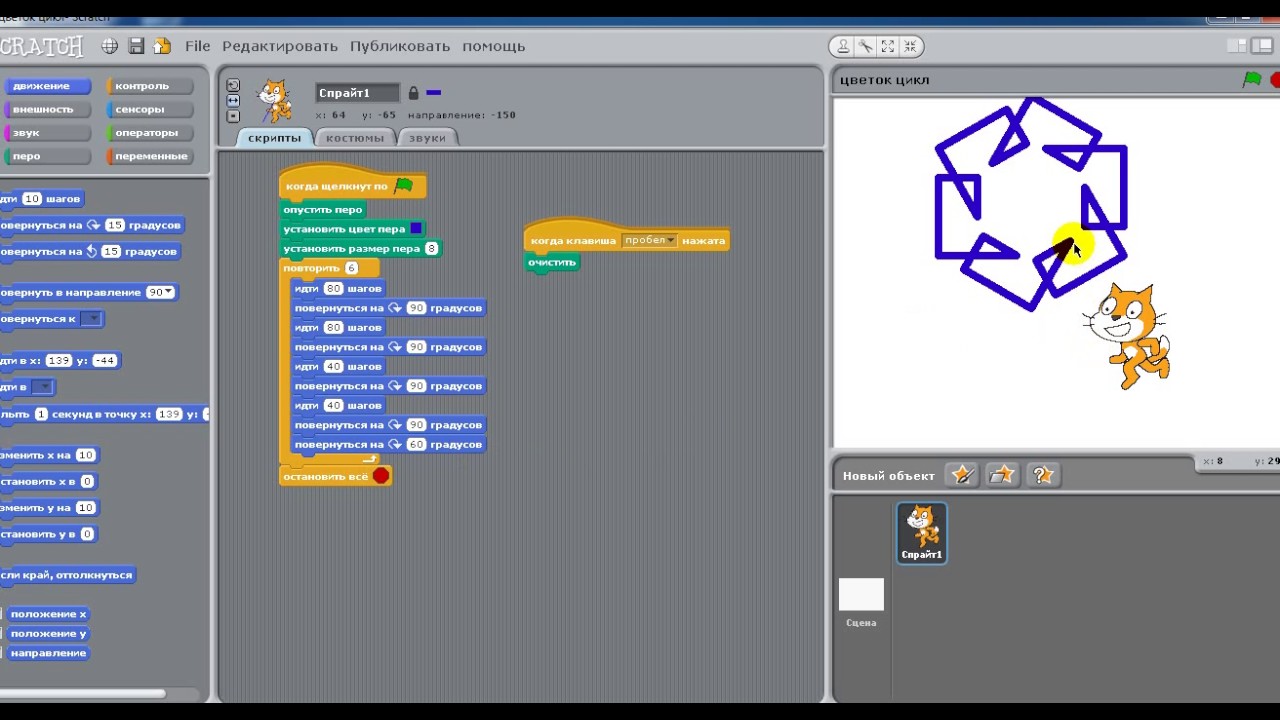Select the контроль block category
1280x720 pixels.
(149, 86)
